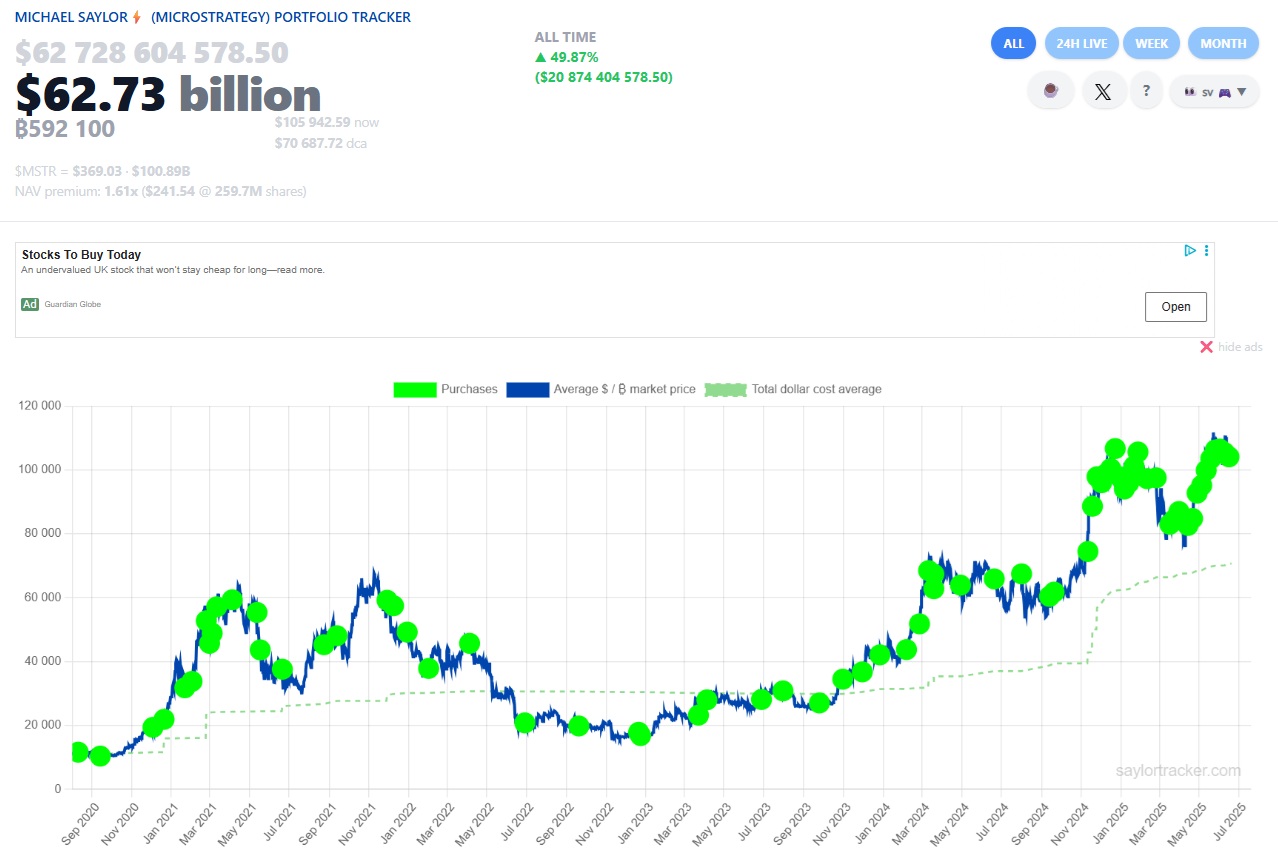Click the NAV premium 1.61x line
The image size is (1278, 861).
(x=161, y=191)
